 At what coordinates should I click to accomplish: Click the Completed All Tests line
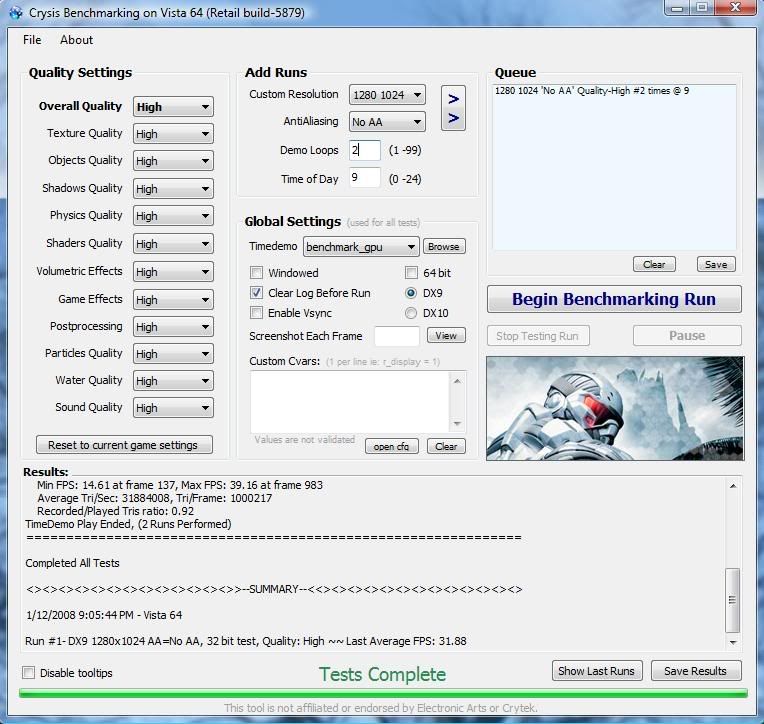coord(72,563)
